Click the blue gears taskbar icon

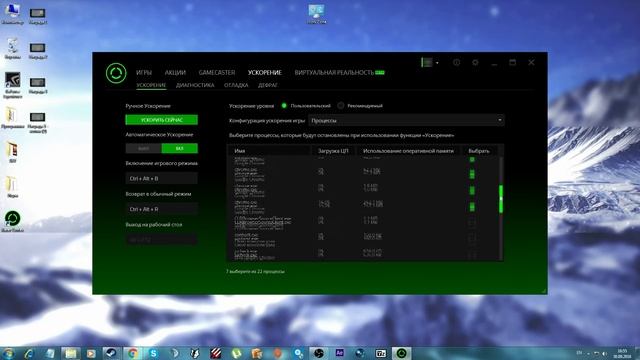tap(298, 353)
